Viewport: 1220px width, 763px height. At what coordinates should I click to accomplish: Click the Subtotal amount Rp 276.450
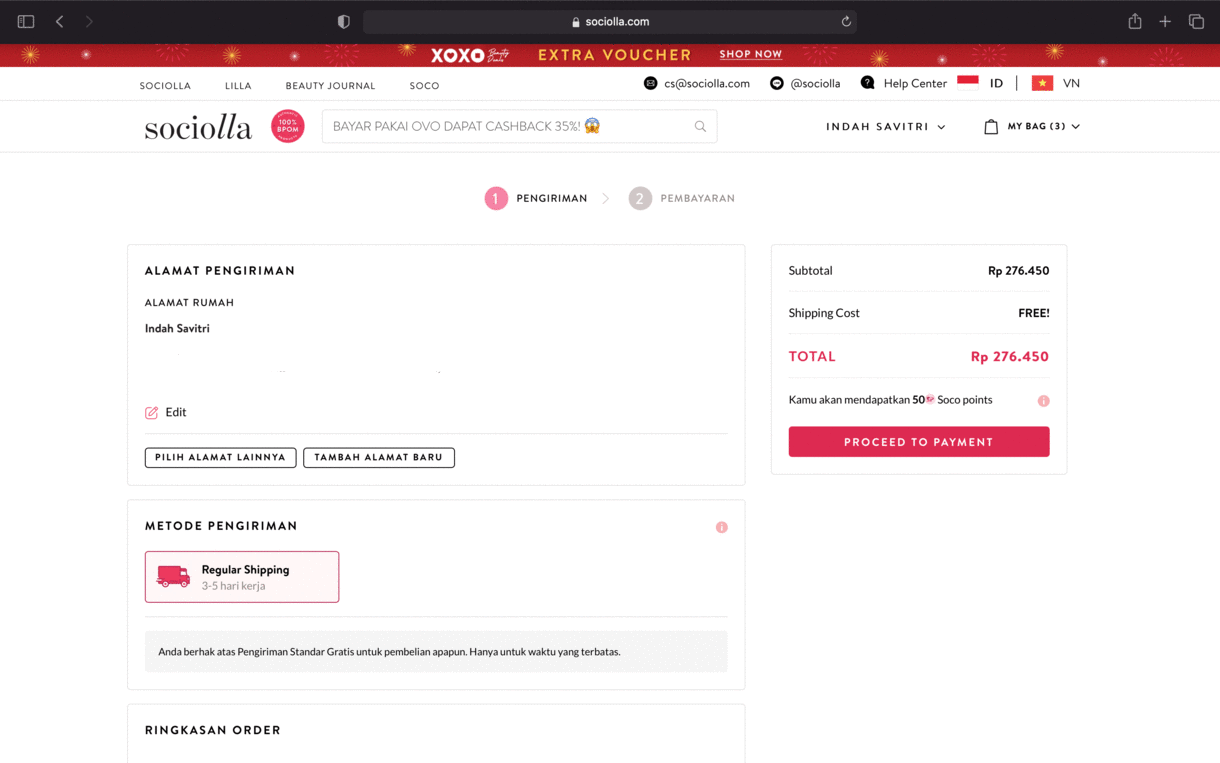1018,271
